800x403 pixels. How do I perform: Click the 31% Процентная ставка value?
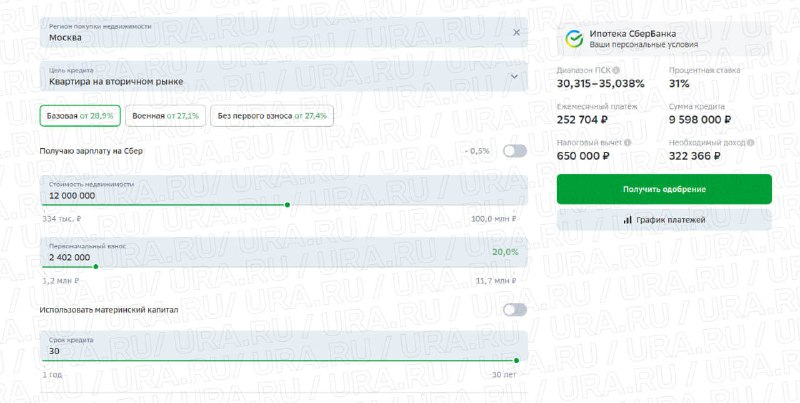(679, 84)
